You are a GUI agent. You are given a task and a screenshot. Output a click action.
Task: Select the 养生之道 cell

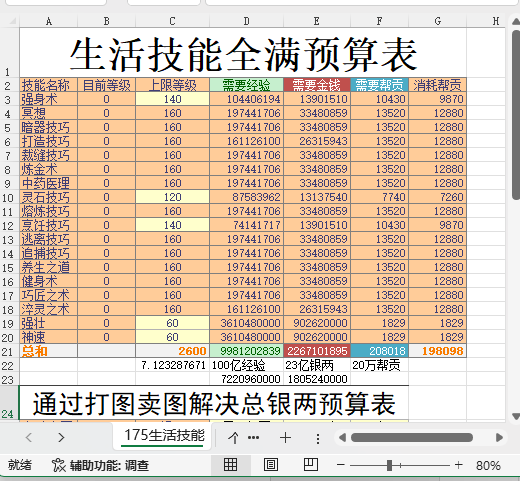[49, 267]
